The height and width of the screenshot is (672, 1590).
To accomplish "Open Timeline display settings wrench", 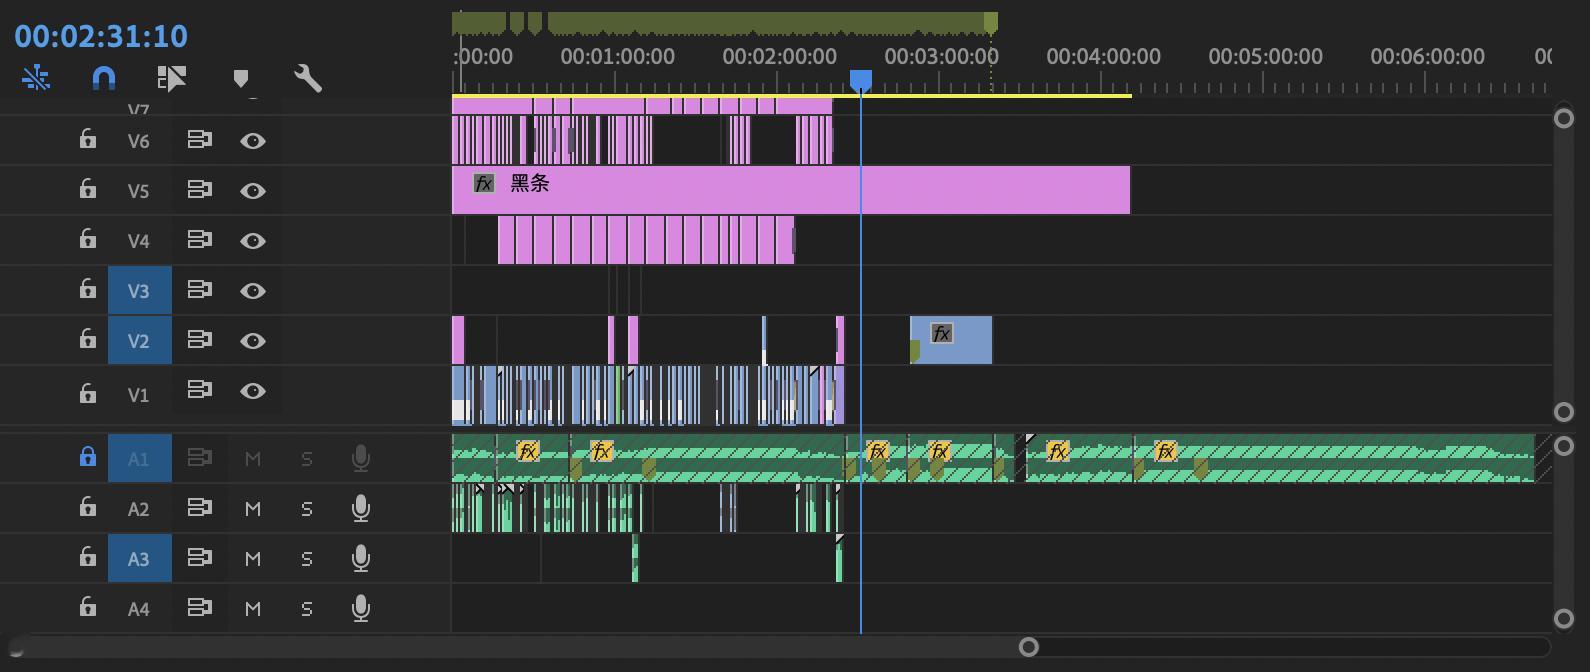I will pyautogui.click(x=308, y=78).
